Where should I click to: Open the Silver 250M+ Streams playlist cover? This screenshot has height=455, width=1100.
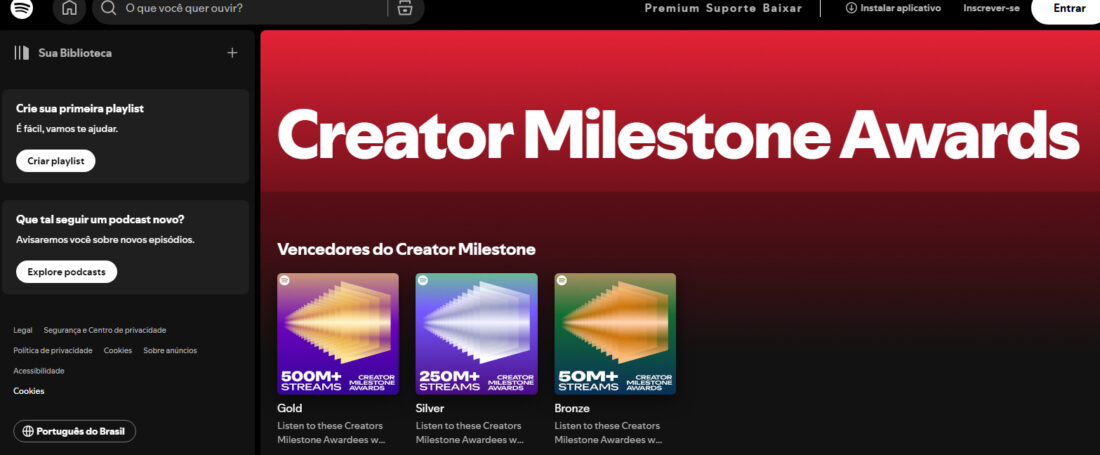(x=476, y=334)
